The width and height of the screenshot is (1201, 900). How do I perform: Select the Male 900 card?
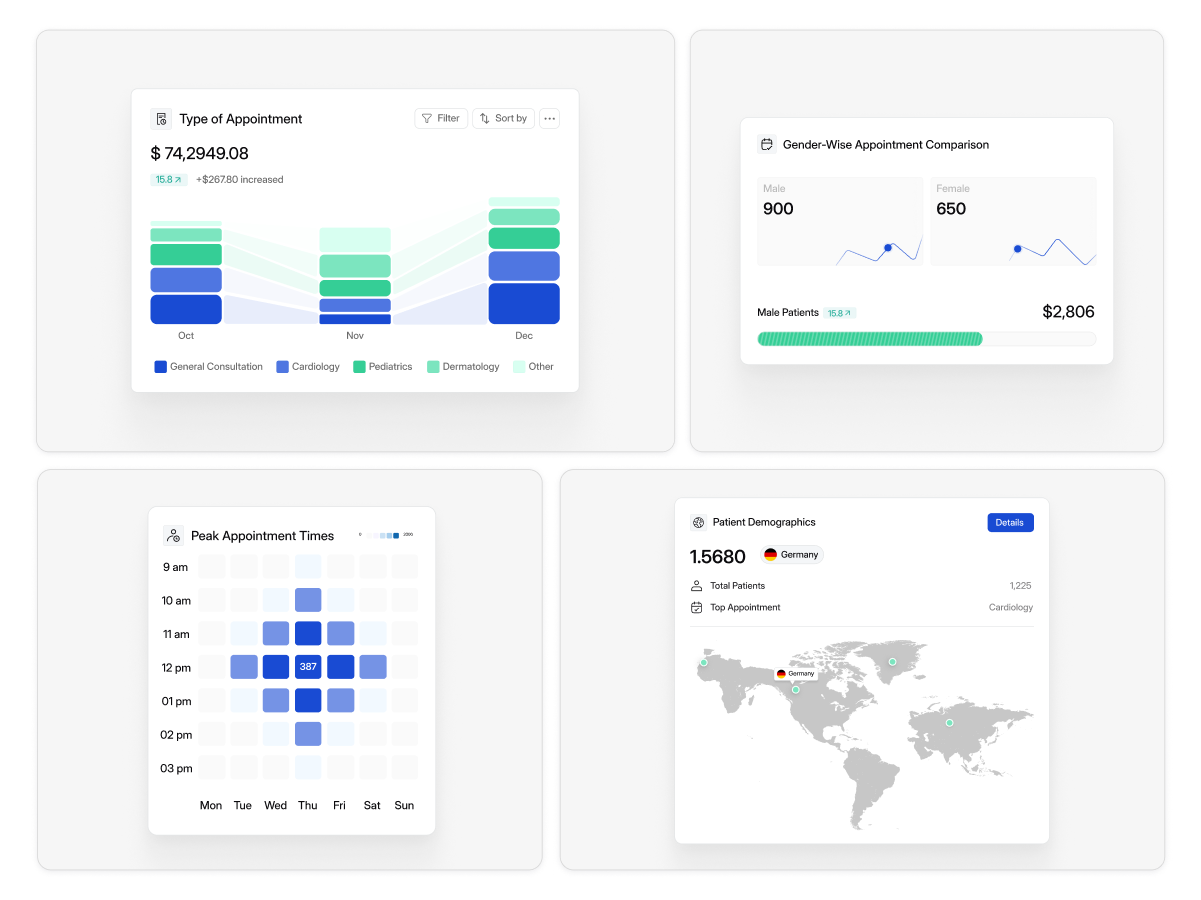(840, 221)
